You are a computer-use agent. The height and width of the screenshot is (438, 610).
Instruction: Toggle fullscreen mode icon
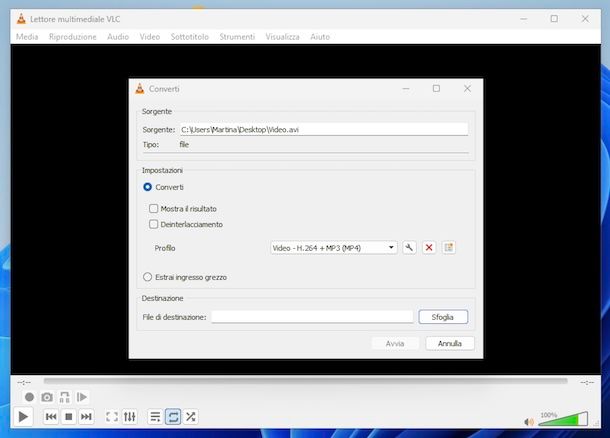click(112, 417)
